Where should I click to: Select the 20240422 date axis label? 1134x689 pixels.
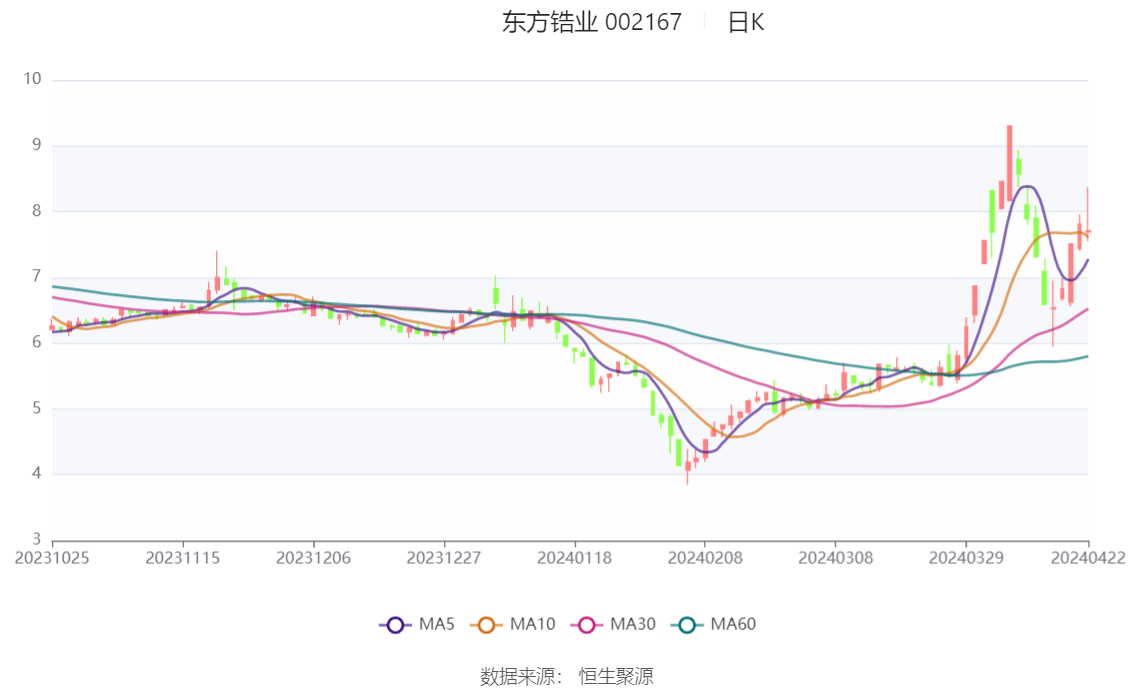(x=1088, y=558)
